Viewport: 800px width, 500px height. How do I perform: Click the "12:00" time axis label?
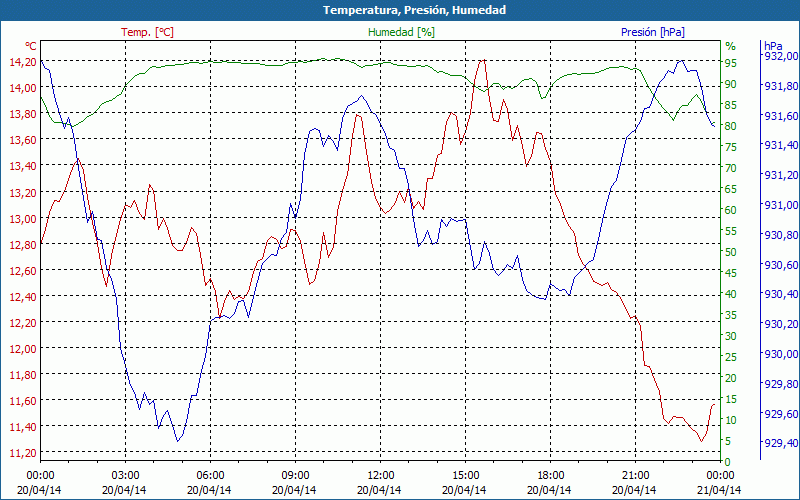tap(381, 476)
